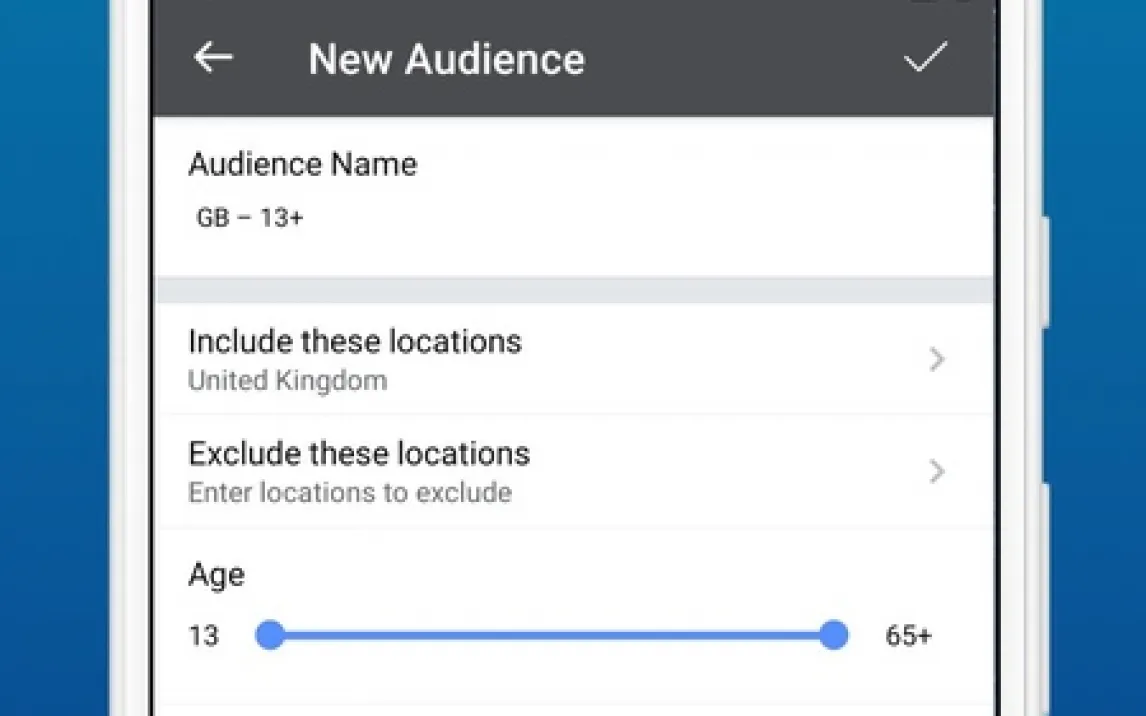Tap the back arrow in header
Screen dimensions: 1146x716
coord(213,58)
